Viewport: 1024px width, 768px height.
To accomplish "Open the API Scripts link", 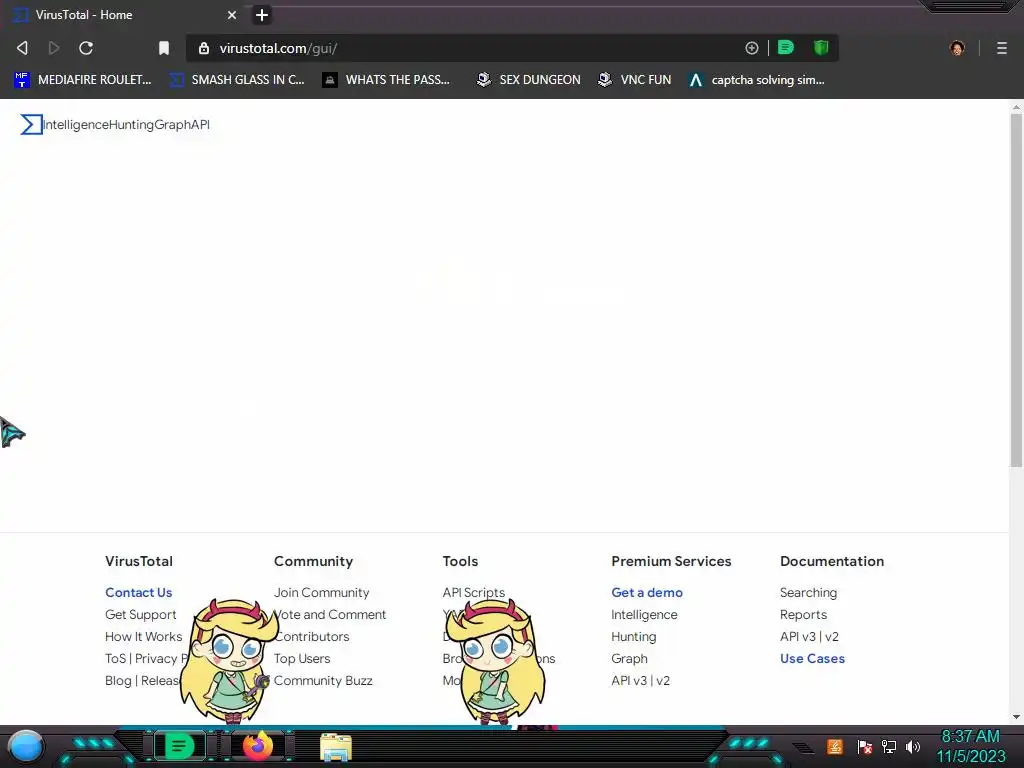I will [473, 592].
